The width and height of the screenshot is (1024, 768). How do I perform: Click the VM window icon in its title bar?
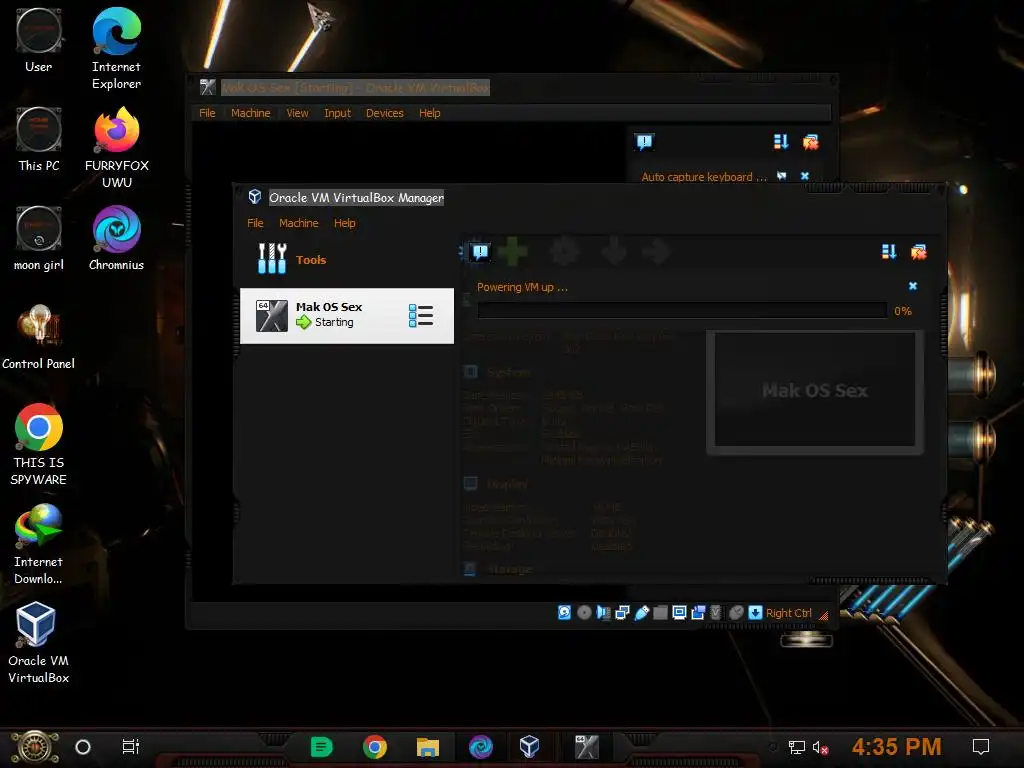point(208,87)
